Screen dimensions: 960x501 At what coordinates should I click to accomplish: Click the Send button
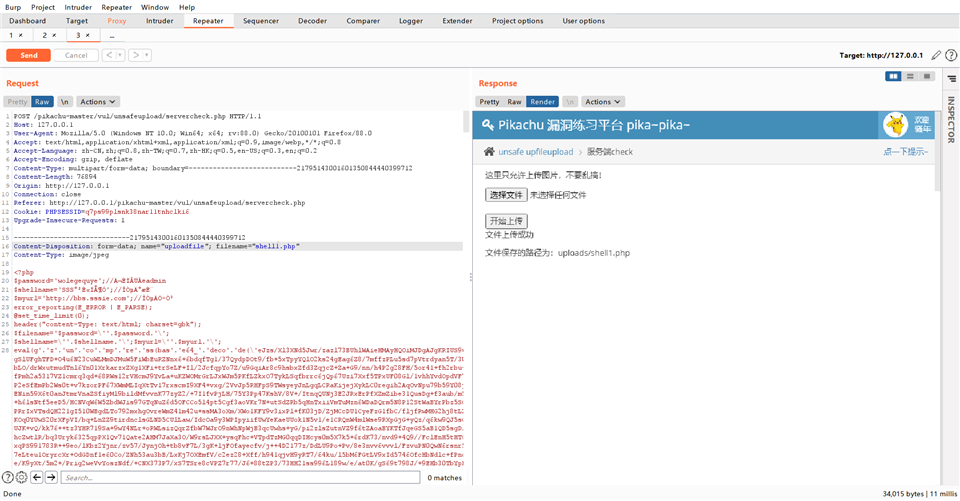29,55
